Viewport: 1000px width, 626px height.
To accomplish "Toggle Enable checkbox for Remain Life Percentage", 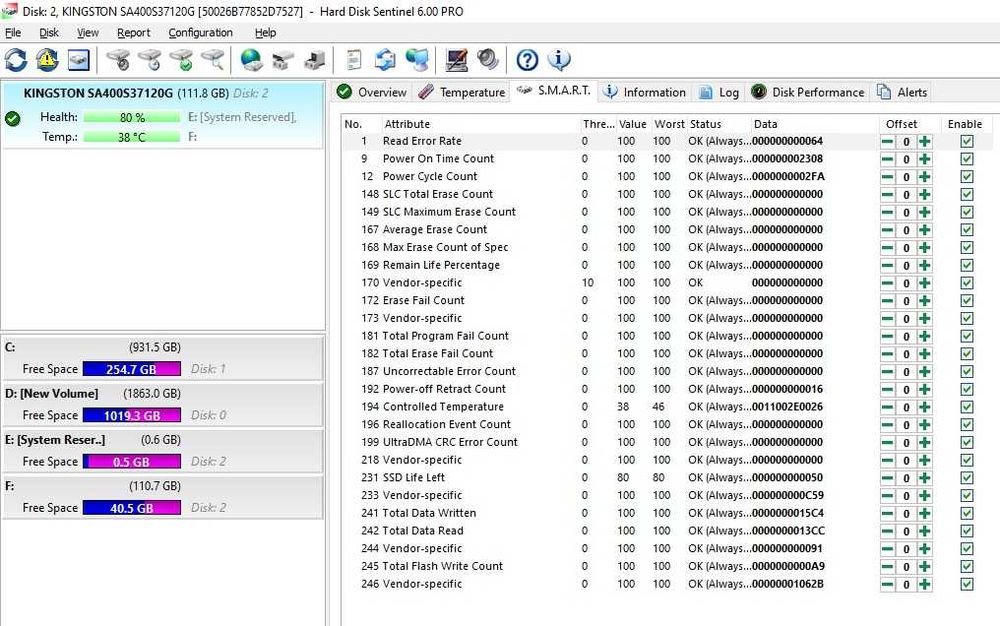I will pyautogui.click(x=967, y=265).
